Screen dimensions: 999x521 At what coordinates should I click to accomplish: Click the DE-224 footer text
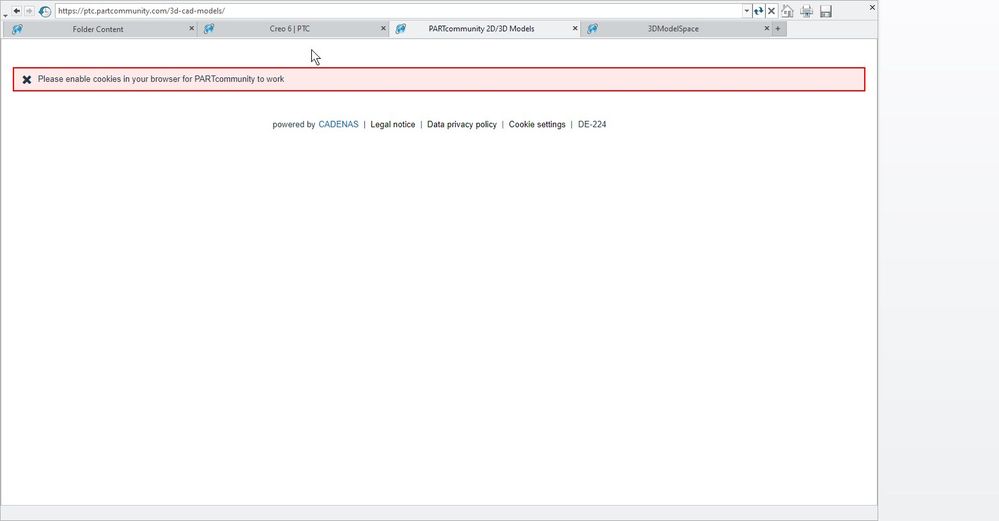pyautogui.click(x=592, y=124)
